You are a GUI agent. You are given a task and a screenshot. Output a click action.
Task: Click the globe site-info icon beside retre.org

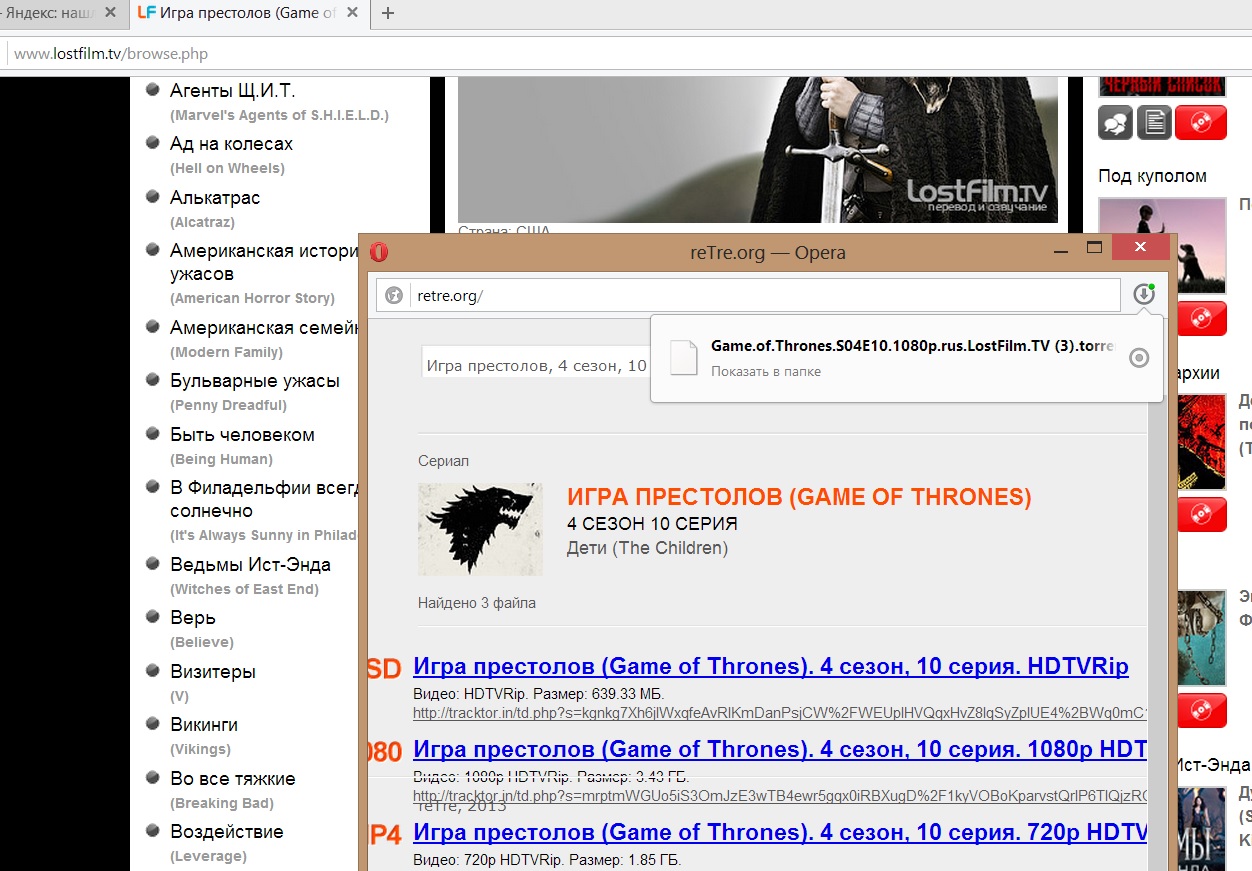(394, 295)
